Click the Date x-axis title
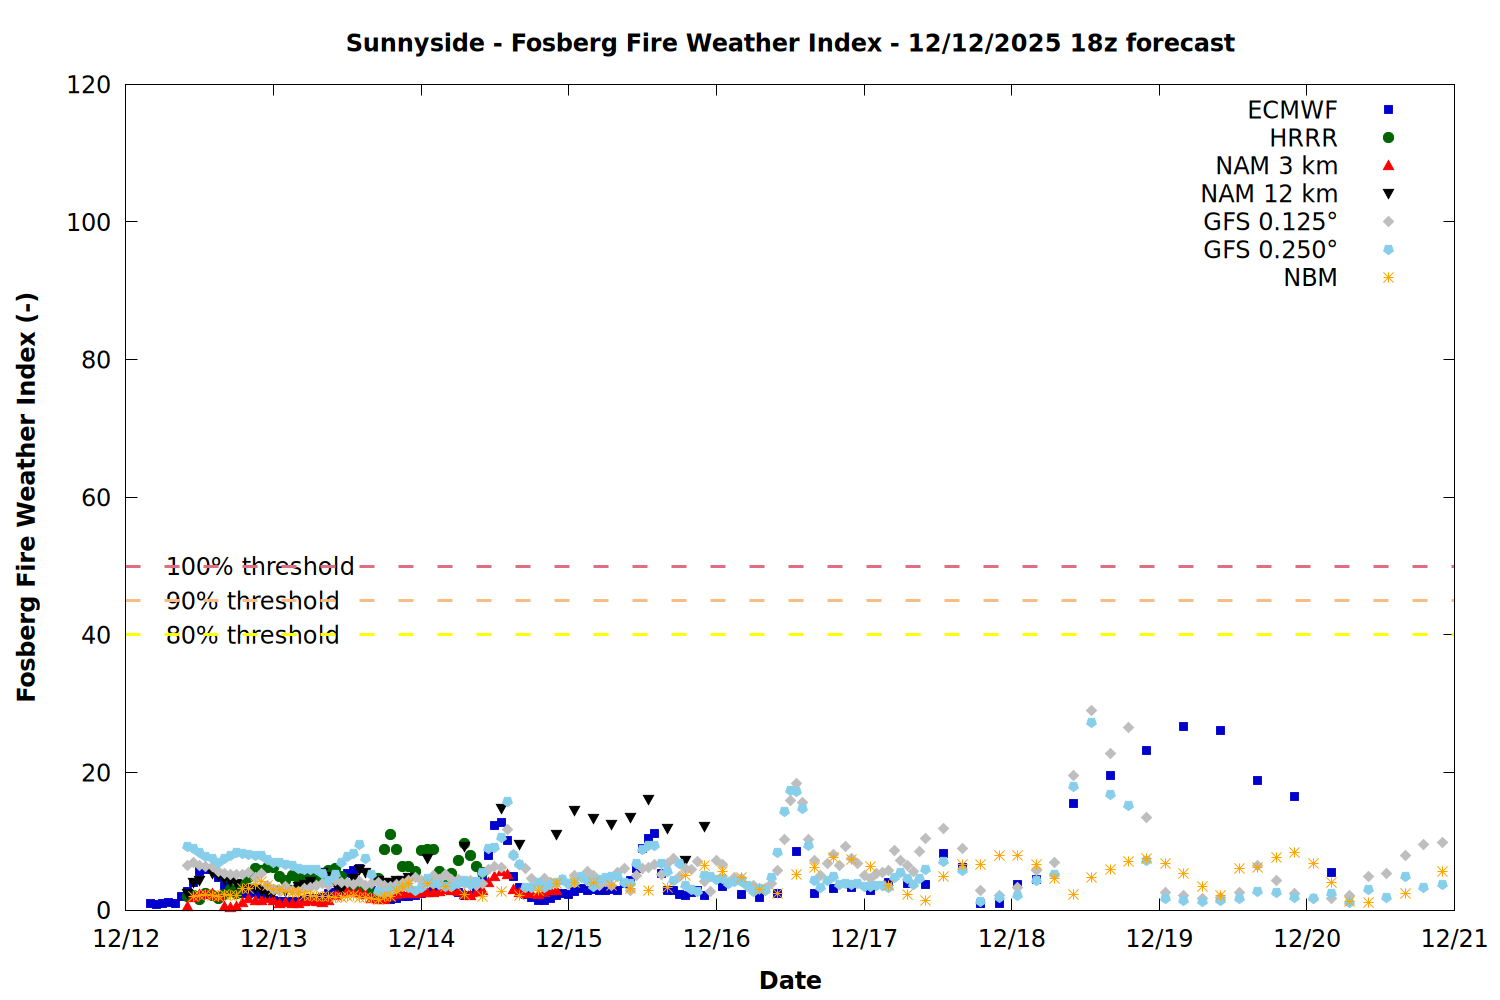Viewport: 1500px width, 1000px height. [790, 980]
